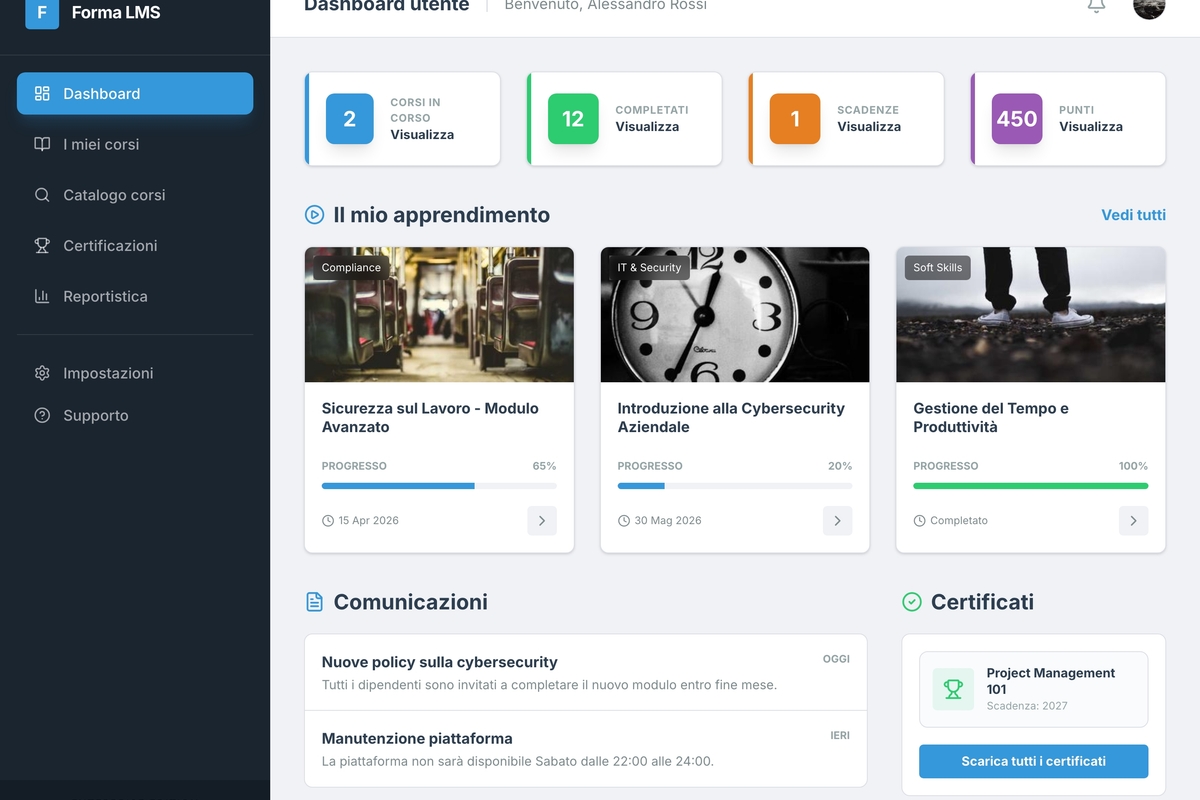Image resolution: width=1200 pixels, height=800 pixels.
Task: Click the 20% progress bar
Action: click(735, 486)
